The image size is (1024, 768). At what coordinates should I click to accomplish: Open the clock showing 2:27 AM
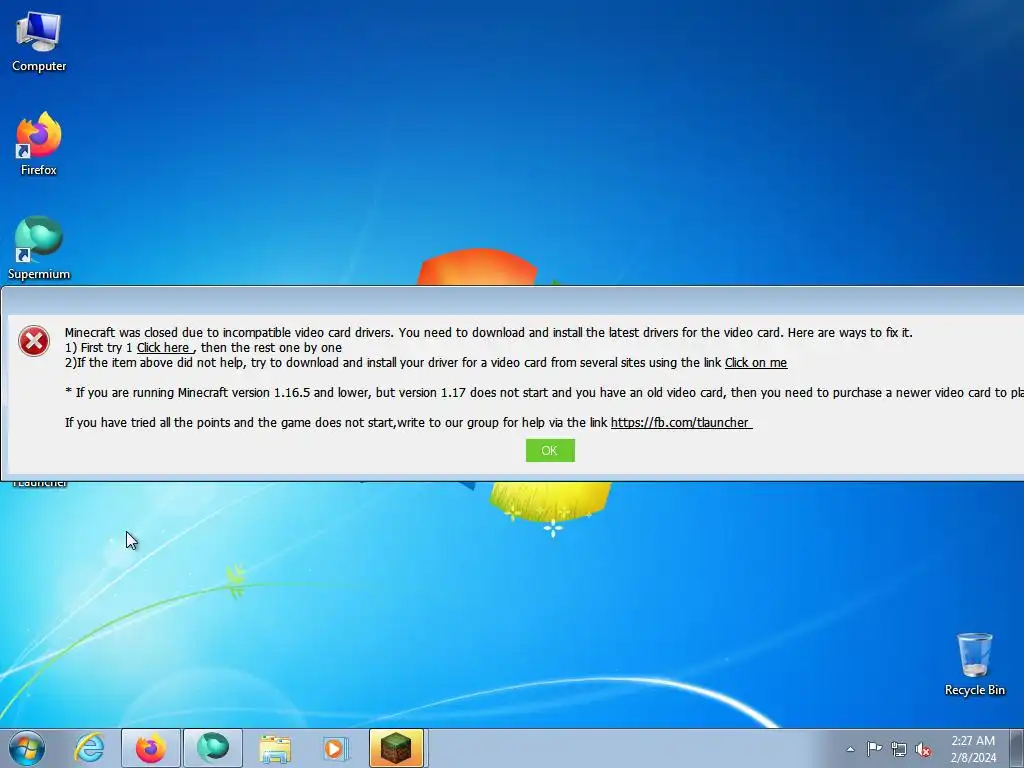pyautogui.click(x=973, y=749)
